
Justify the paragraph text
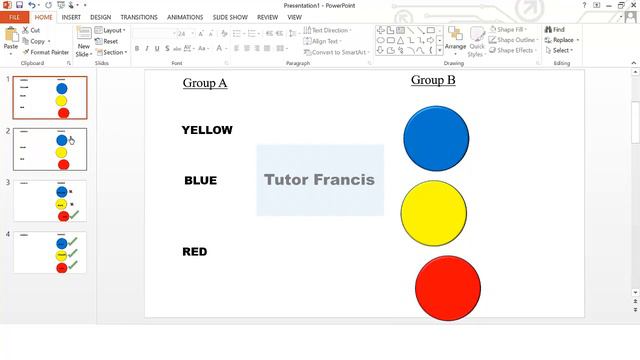tap(267, 49)
